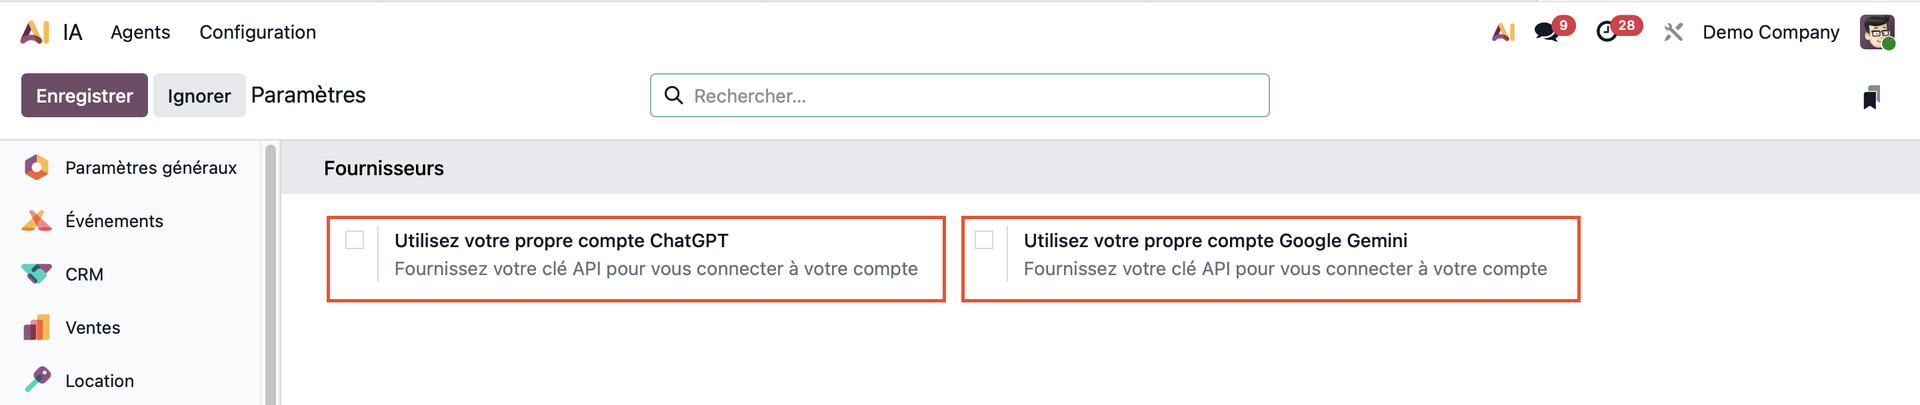Click the sidebar vertical scrollbar

(x=270, y=270)
